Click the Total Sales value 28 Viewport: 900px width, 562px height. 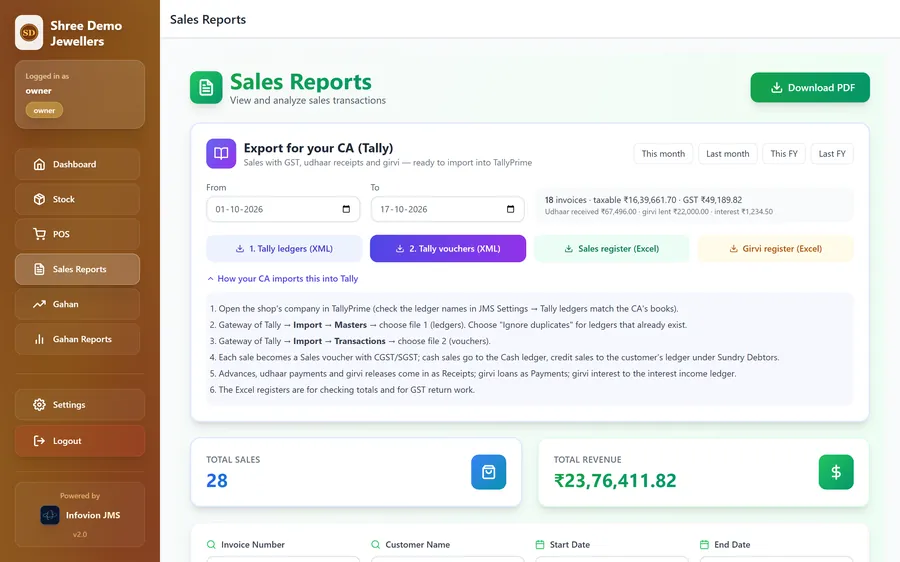tap(217, 480)
